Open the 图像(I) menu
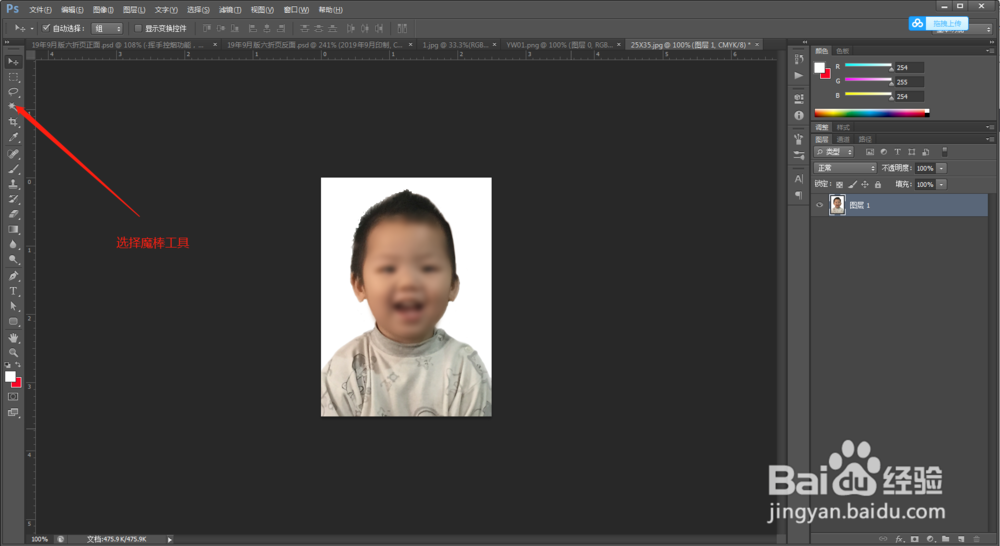The height and width of the screenshot is (546, 1000). point(103,10)
